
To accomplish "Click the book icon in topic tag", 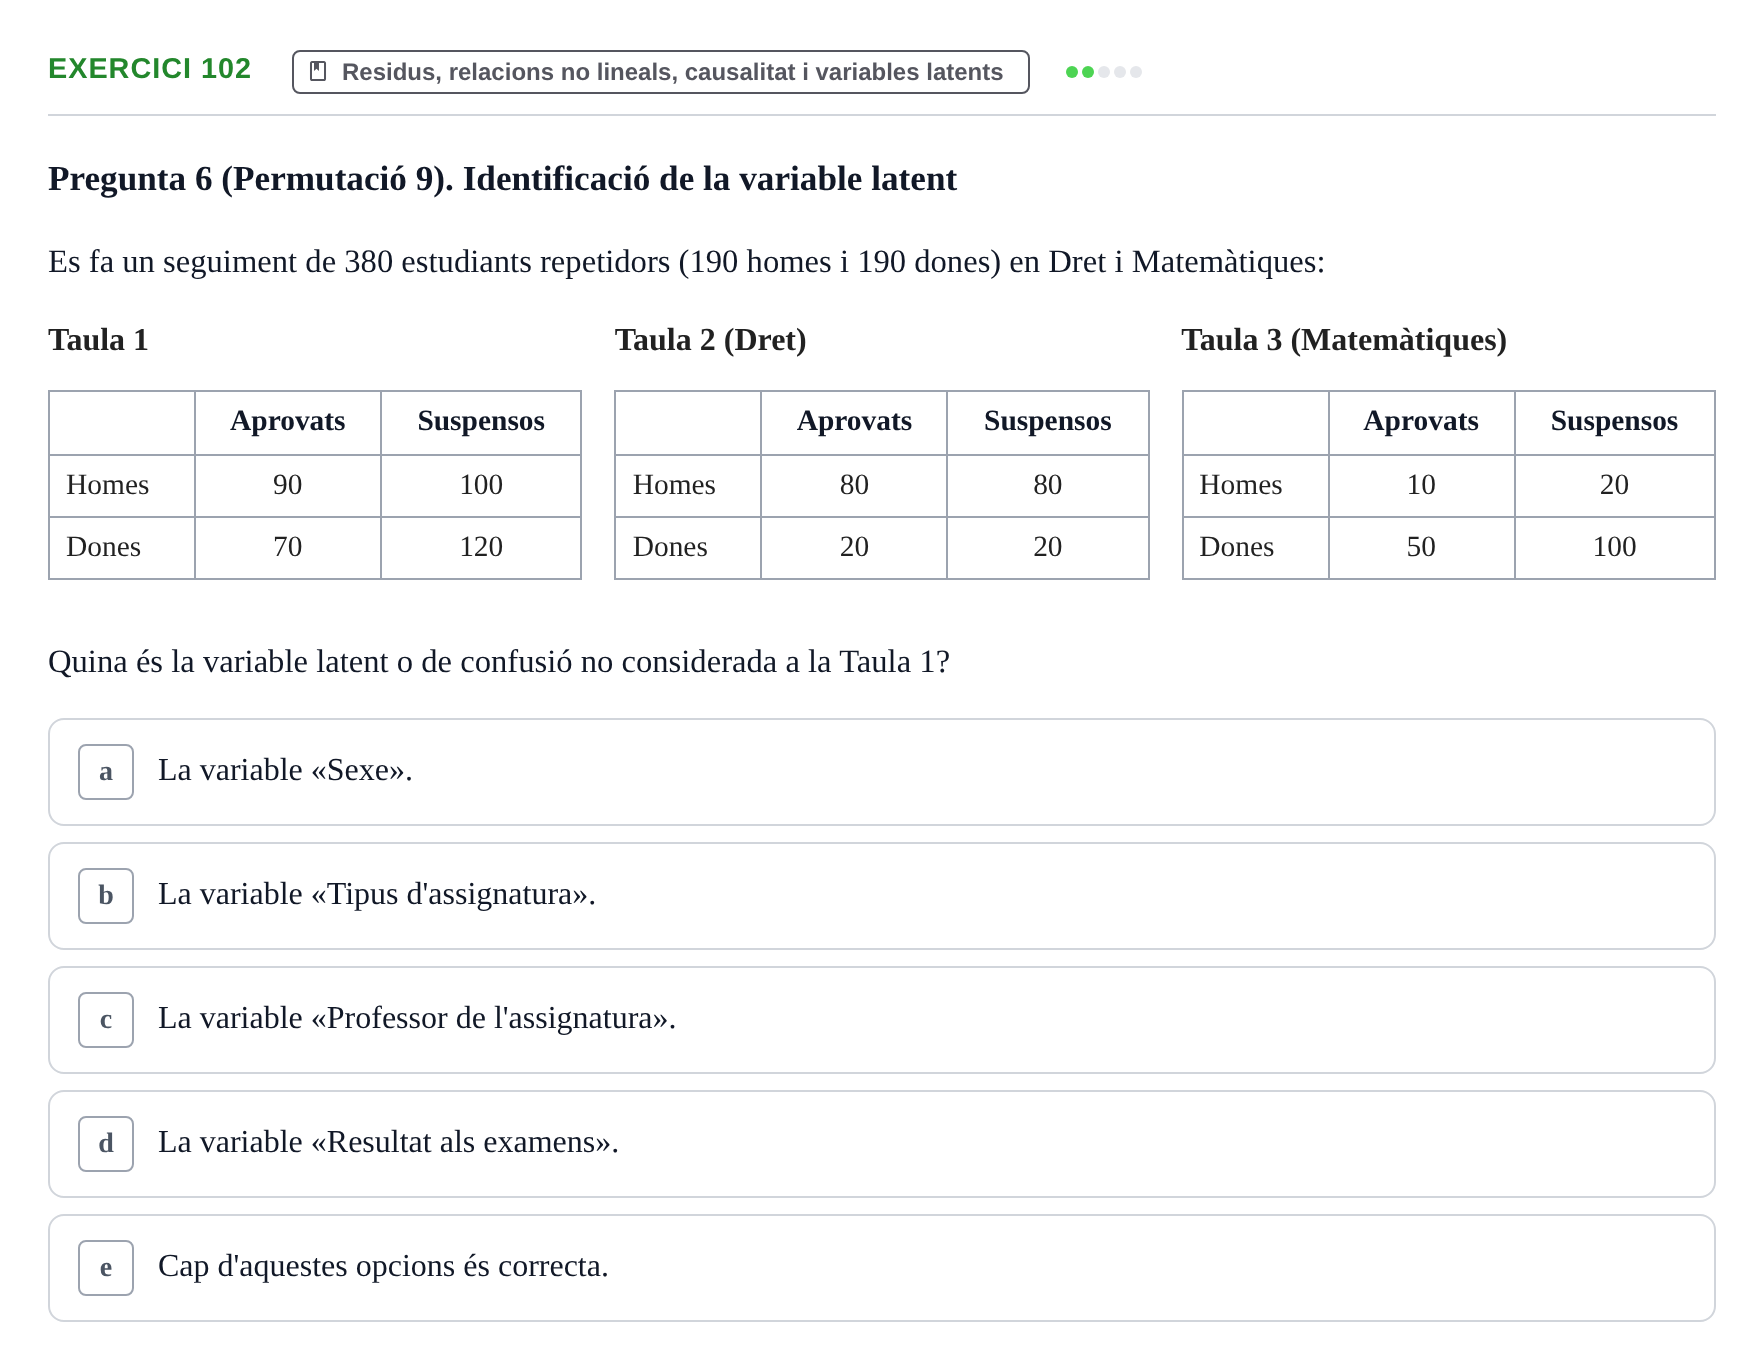I will (x=318, y=71).
